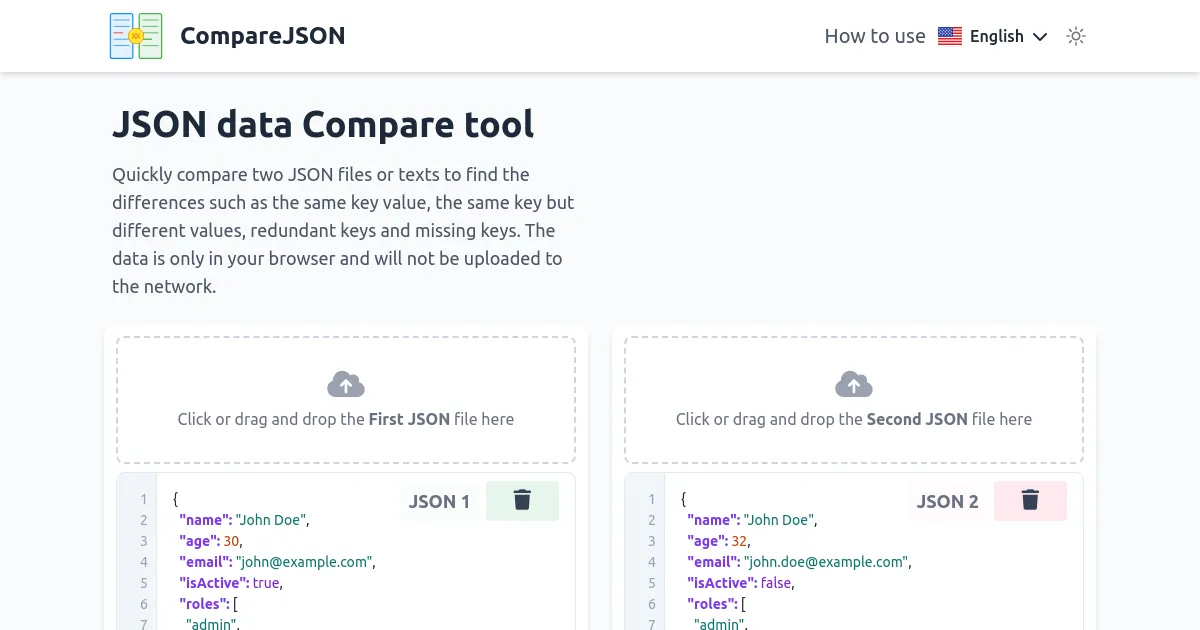
Task: Select the green trash button beside JSON 1 label
Action: tap(522, 501)
